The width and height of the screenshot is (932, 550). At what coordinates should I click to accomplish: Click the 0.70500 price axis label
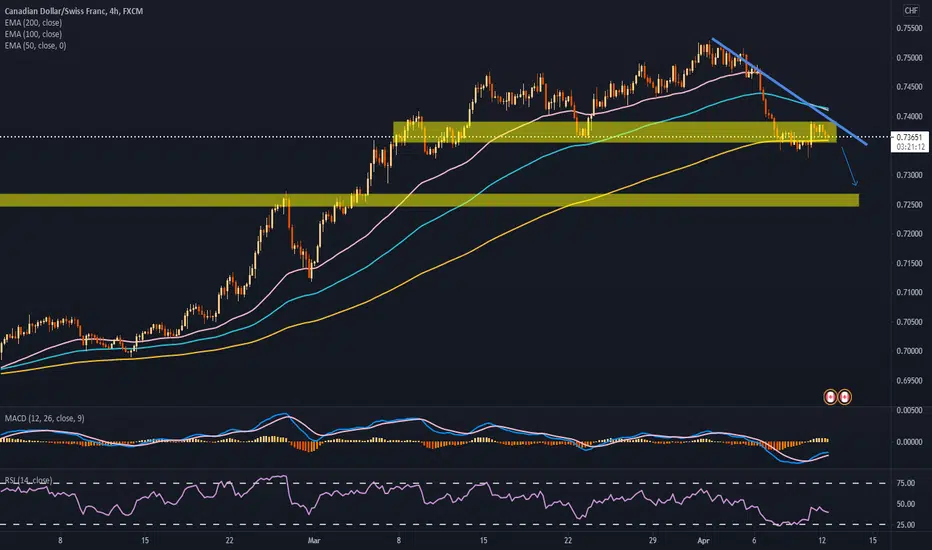tap(909, 322)
